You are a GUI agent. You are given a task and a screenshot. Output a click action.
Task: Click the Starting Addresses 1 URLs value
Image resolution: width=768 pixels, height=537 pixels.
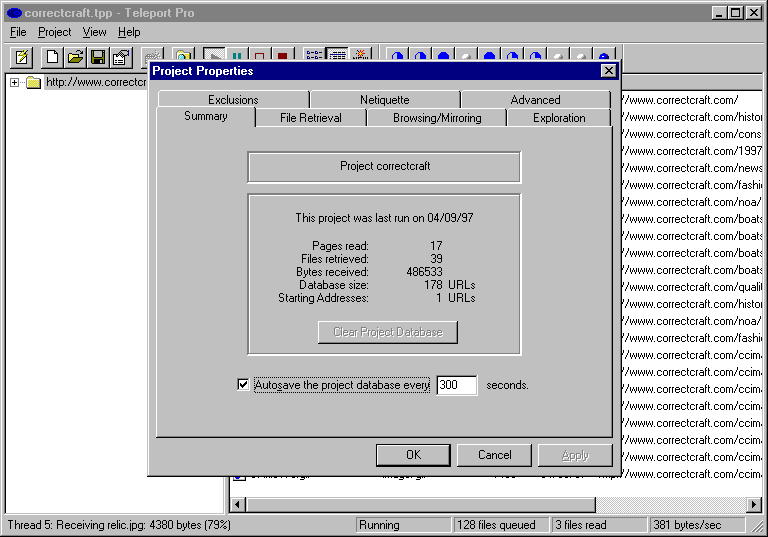(456, 298)
